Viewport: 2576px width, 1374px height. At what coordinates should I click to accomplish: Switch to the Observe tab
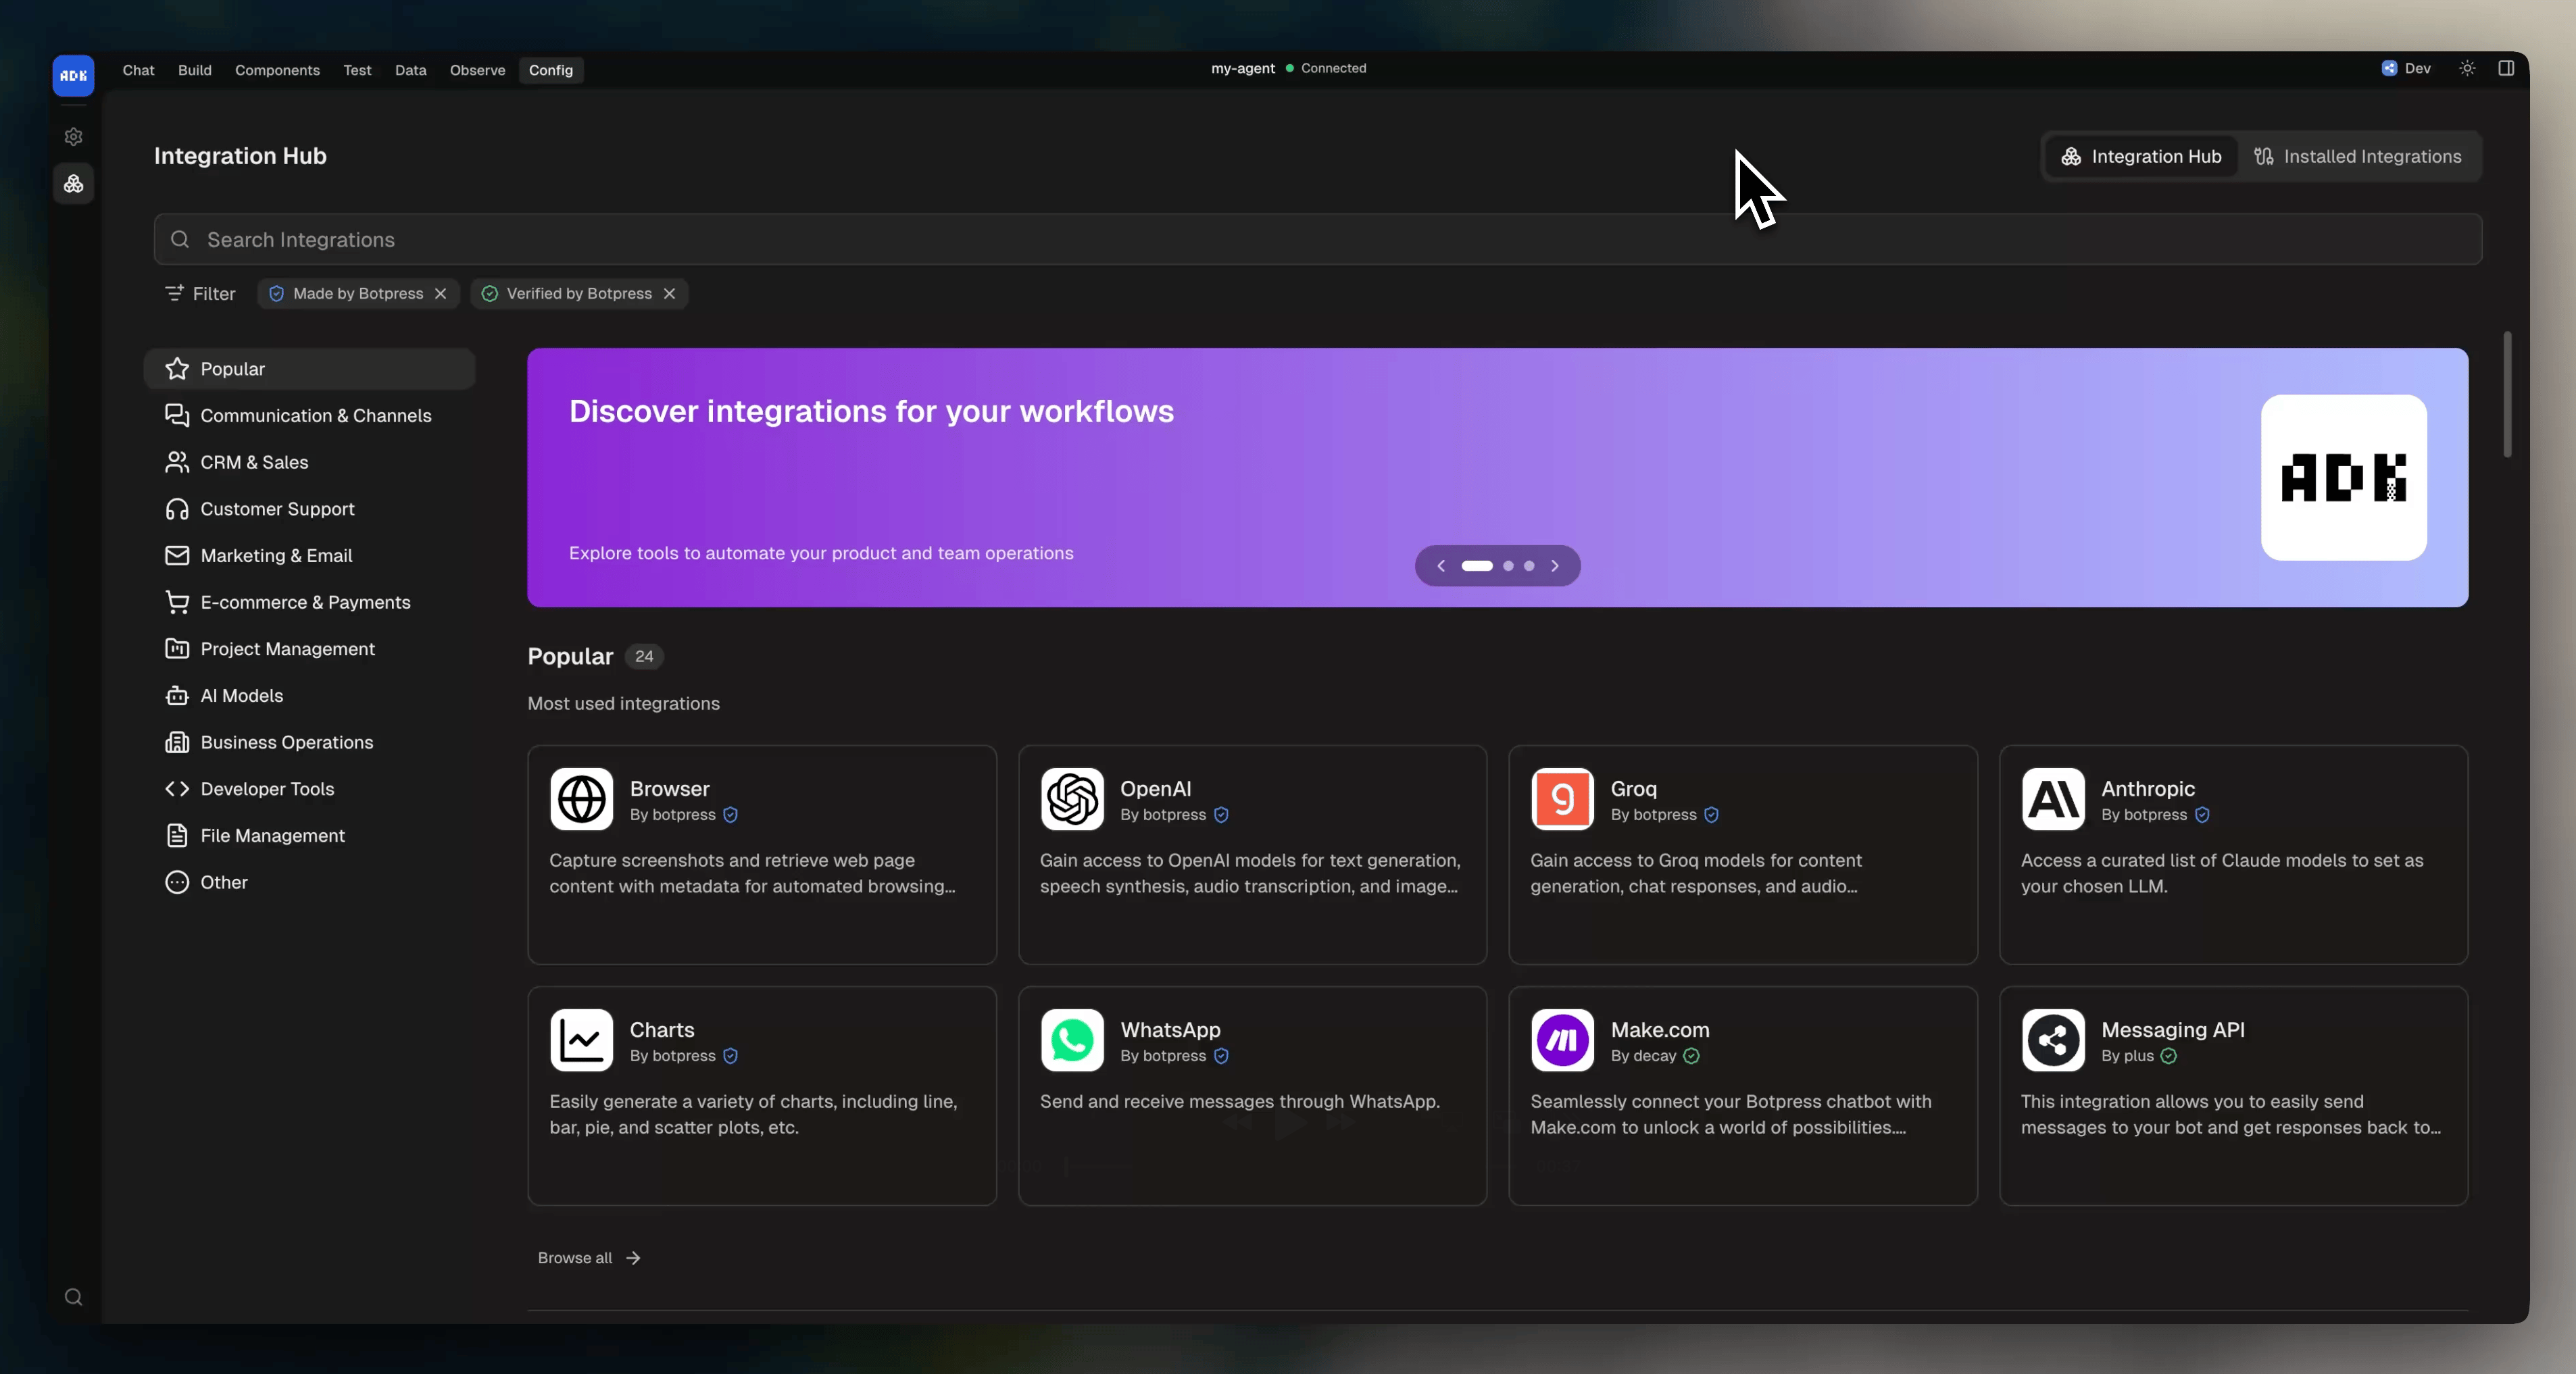[x=477, y=70]
